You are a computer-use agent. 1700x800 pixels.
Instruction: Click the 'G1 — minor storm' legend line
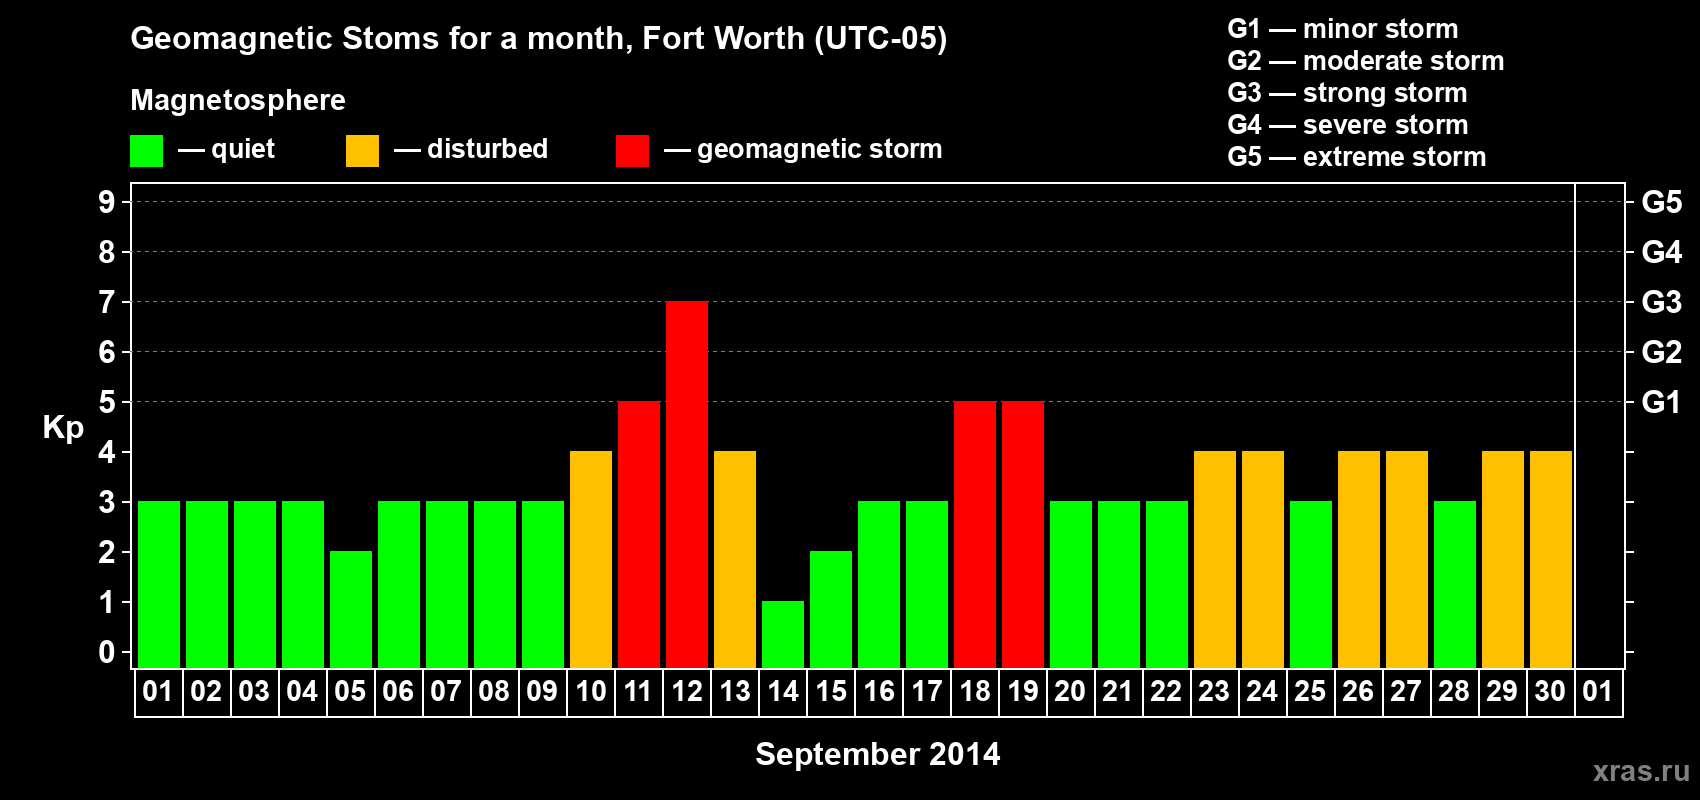[x=1343, y=29]
